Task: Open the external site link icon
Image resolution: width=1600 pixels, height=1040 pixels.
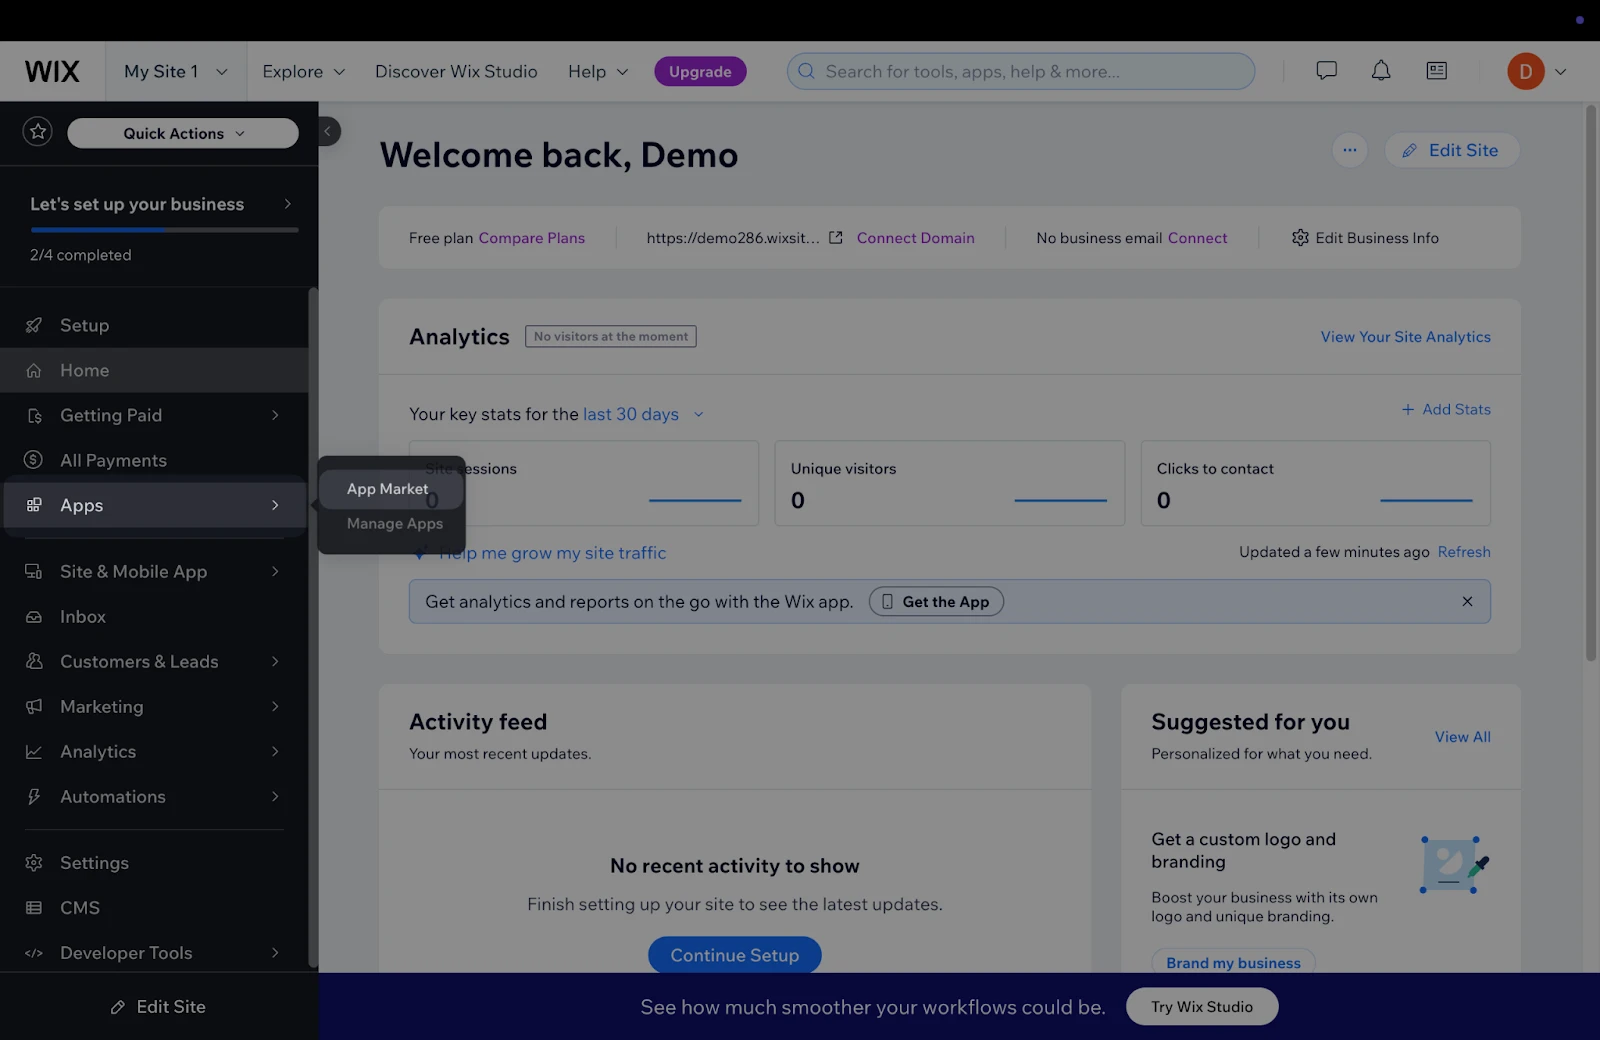Action: [836, 238]
